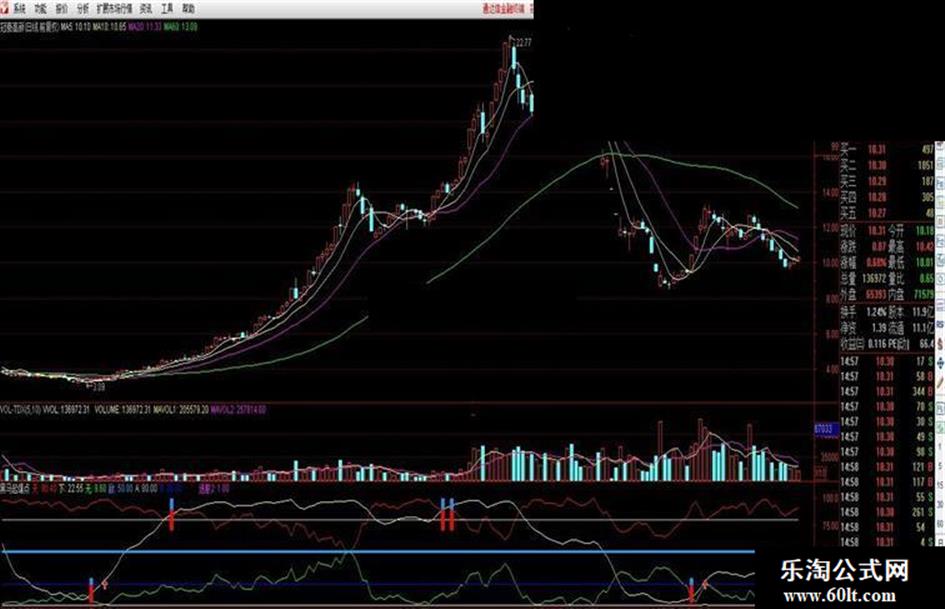Click the 换手 1.24% value
945x609 pixels.
coord(876,312)
